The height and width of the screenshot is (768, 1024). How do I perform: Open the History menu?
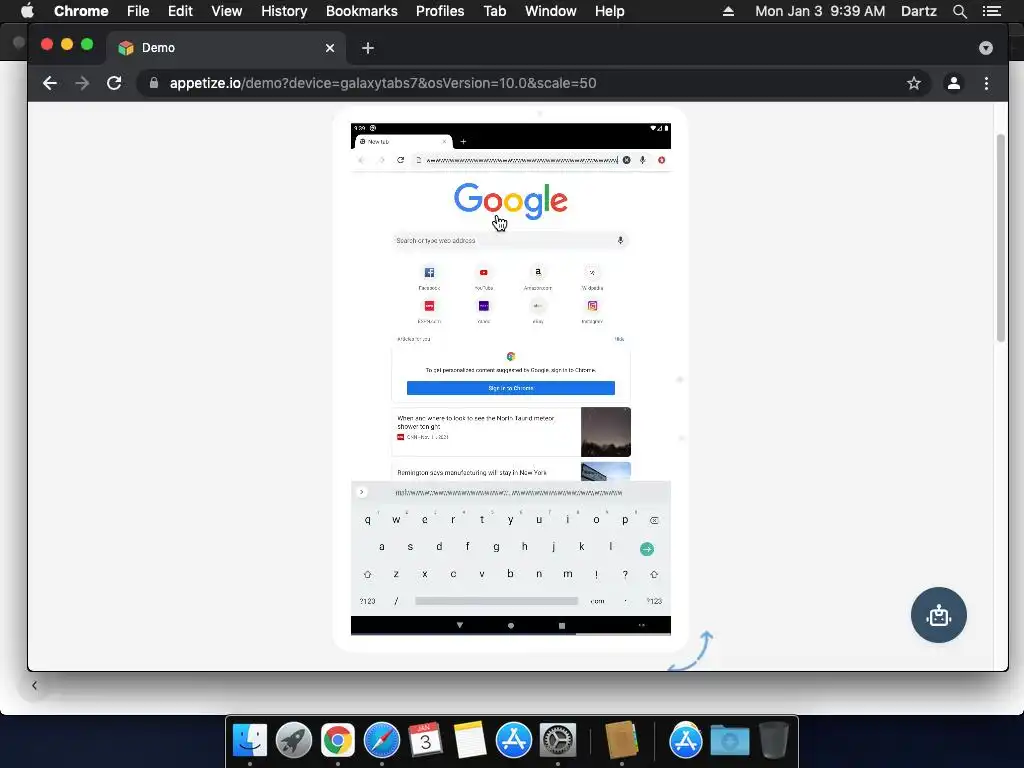284,11
